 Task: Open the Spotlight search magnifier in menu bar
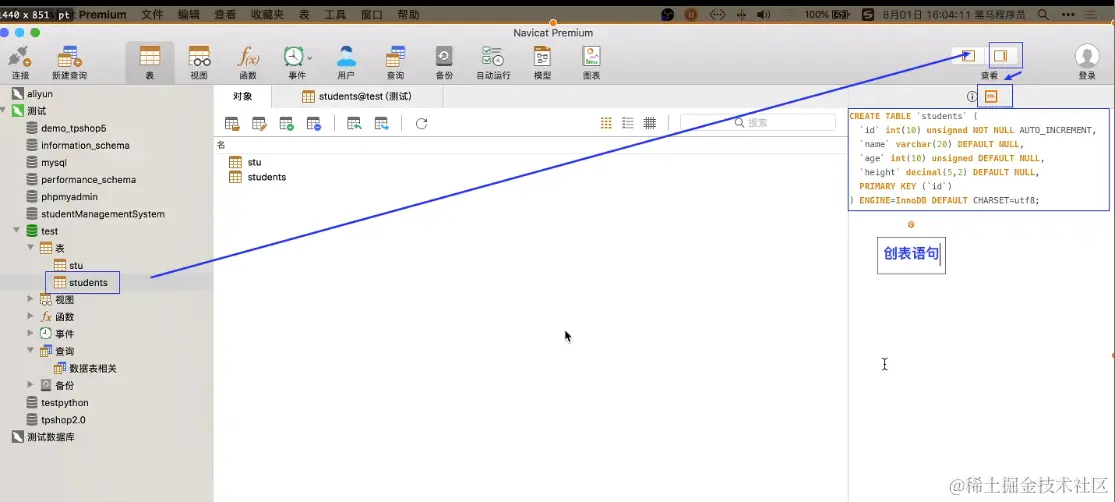pos(1043,14)
